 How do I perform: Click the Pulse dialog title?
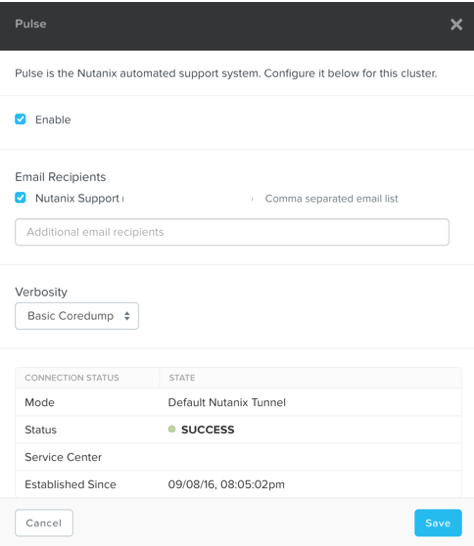pos(31,24)
